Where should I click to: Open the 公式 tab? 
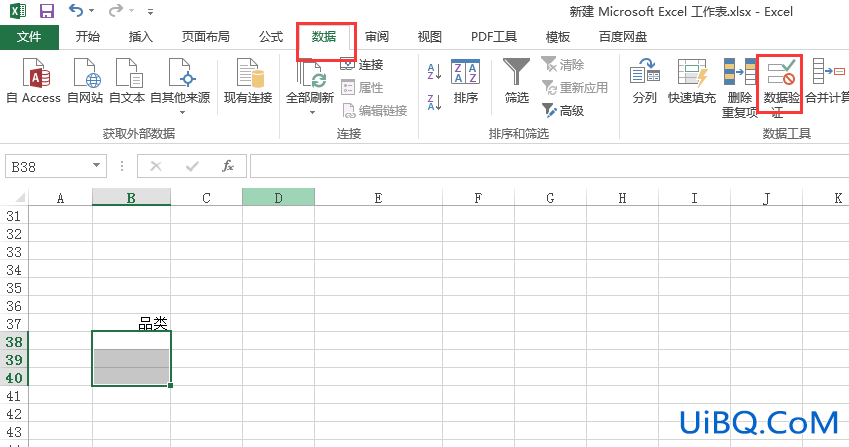tap(271, 37)
